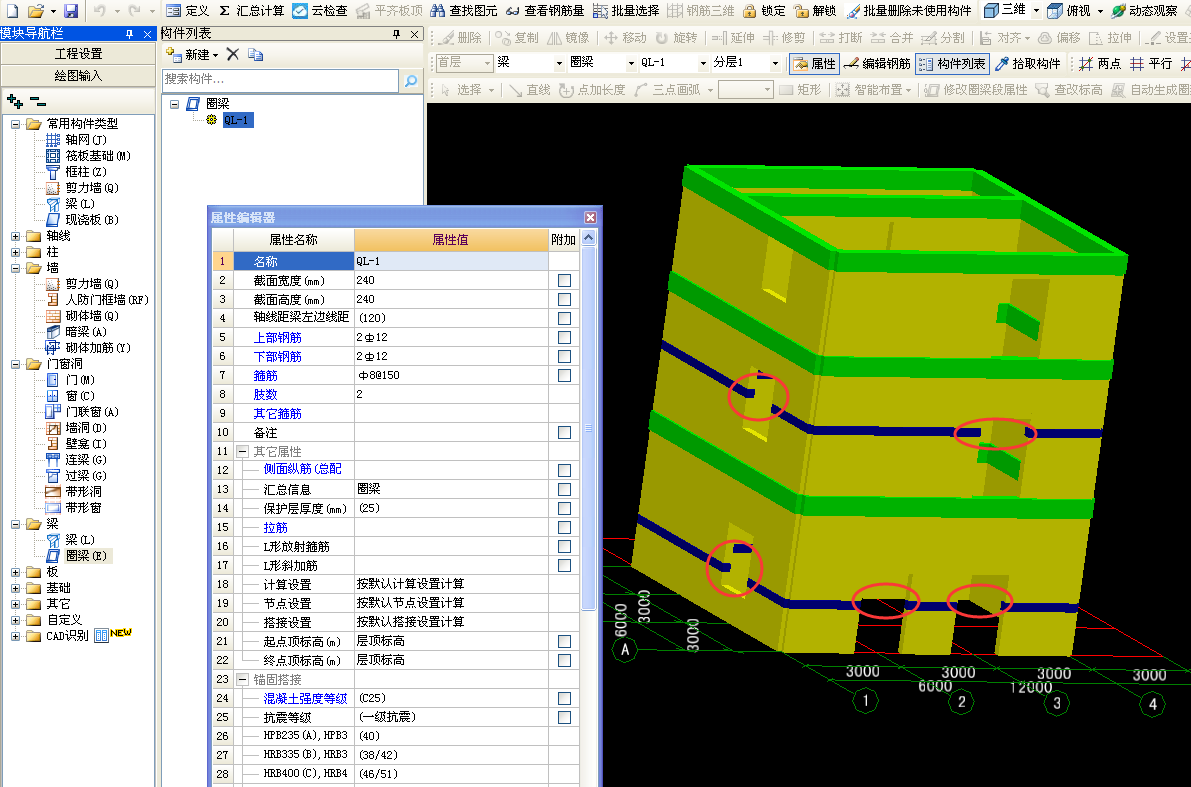The width and height of the screenshot is (1191, 787).
Task: Start 动态观察 dynamic orbit
Action: 1144,11
